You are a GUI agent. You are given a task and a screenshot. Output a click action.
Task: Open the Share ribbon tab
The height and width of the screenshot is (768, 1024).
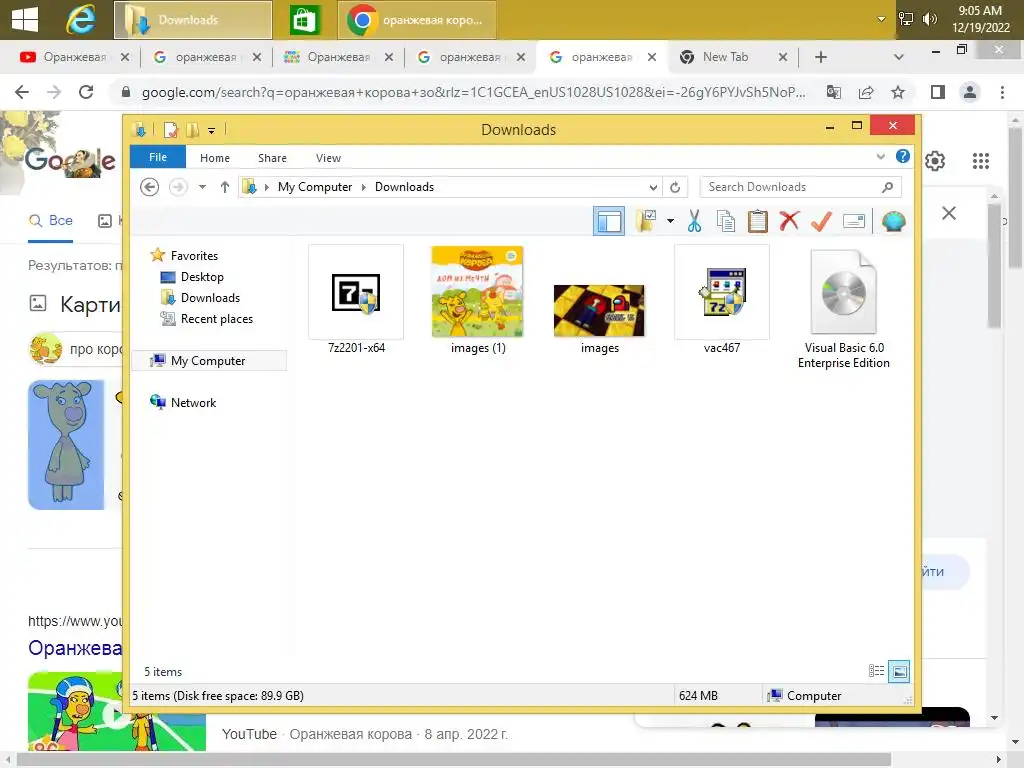point(272,158)
